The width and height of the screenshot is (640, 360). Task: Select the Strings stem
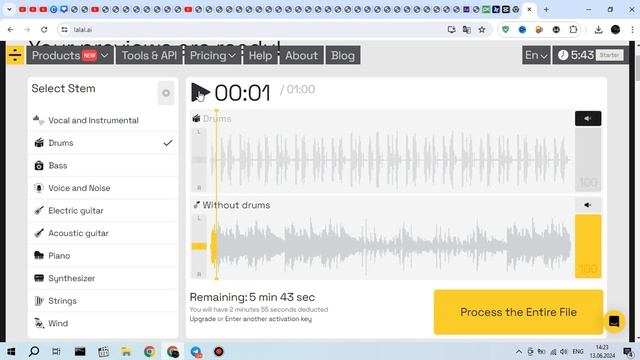(x=103, y=301)
